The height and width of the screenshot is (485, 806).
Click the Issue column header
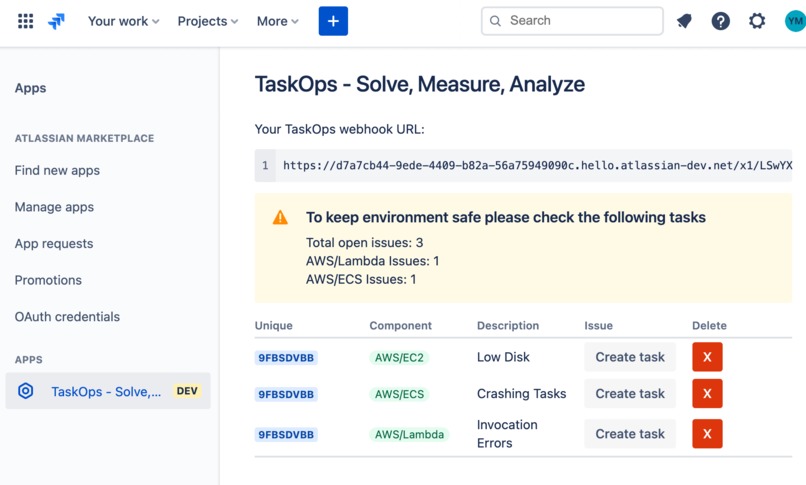coord(598,325)
